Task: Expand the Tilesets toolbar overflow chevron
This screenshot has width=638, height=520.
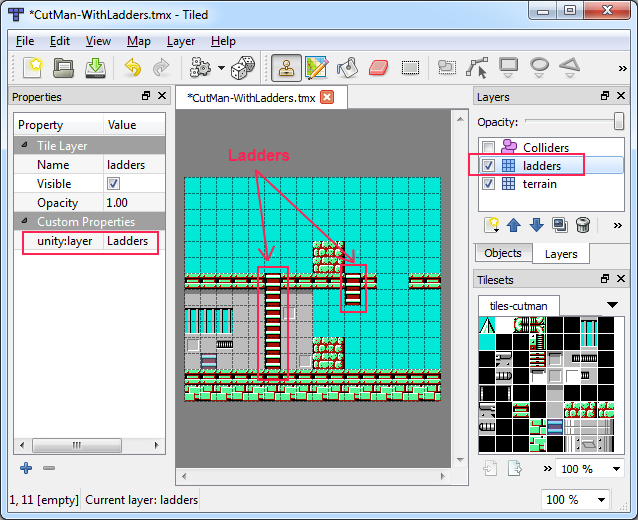Action: (x=548, y=469)
